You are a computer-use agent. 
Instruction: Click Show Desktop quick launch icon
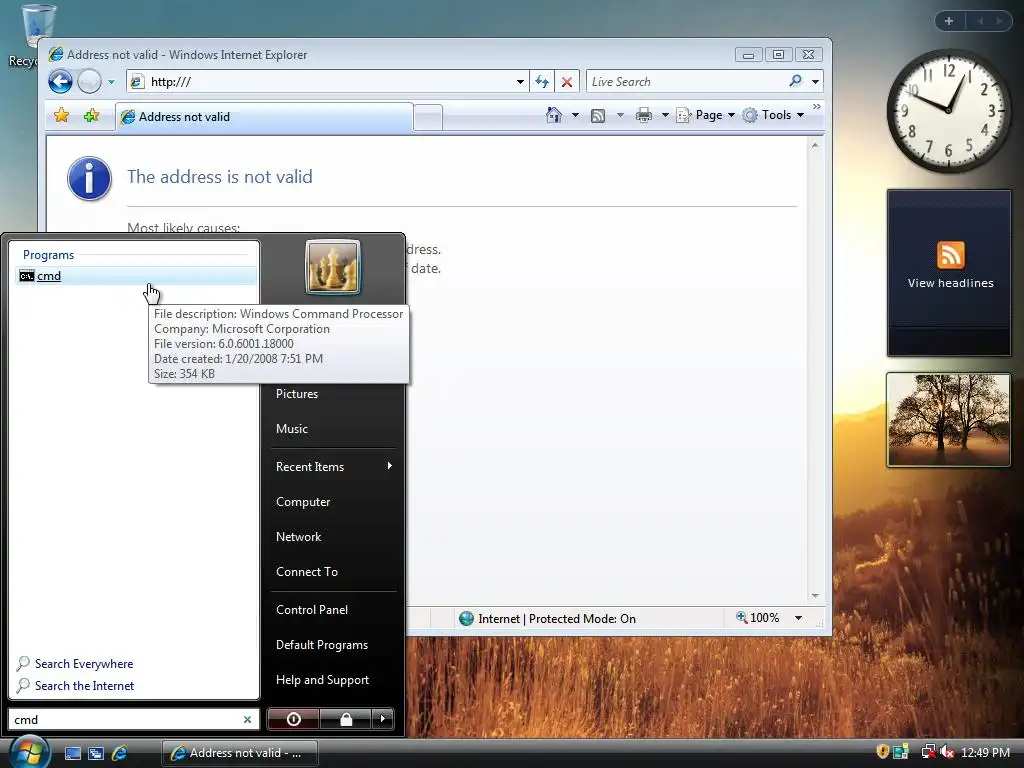(x=72, y=753)
